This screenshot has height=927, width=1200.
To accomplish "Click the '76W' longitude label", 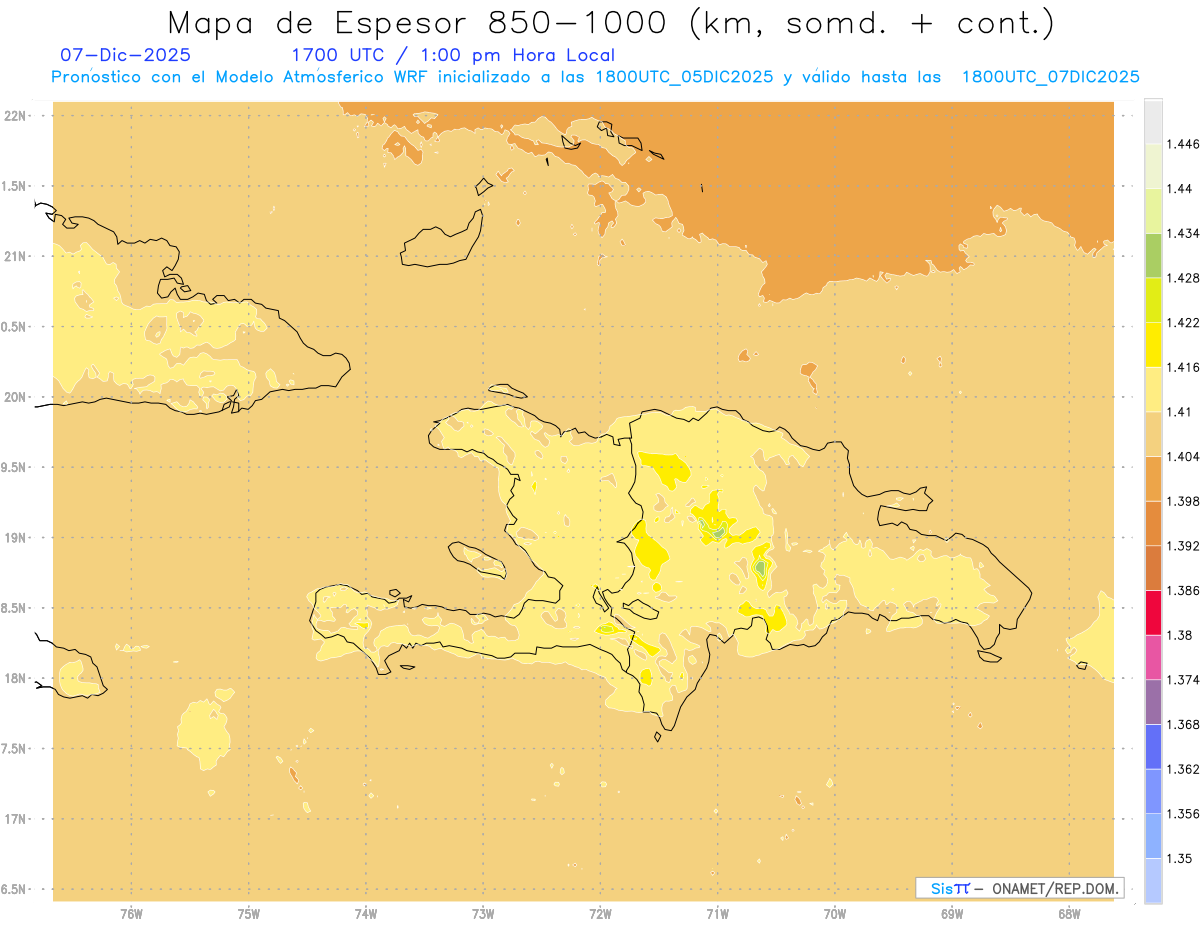I will pos(131,914).
